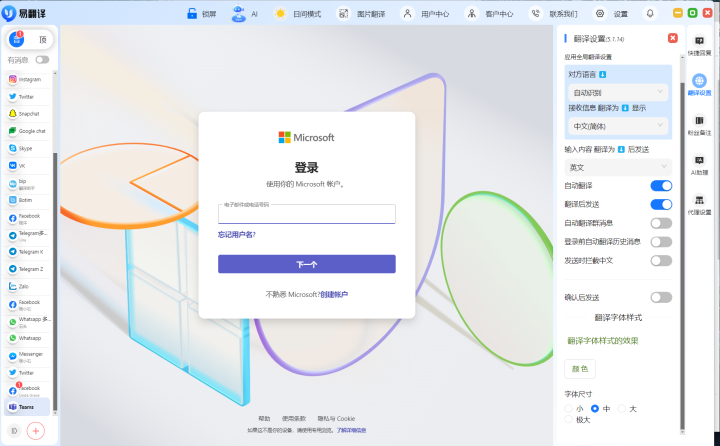The width and height of the screenshot is (720, 446).
Task: Open AI助理 panel in right rail
Action: pos(699,165)
